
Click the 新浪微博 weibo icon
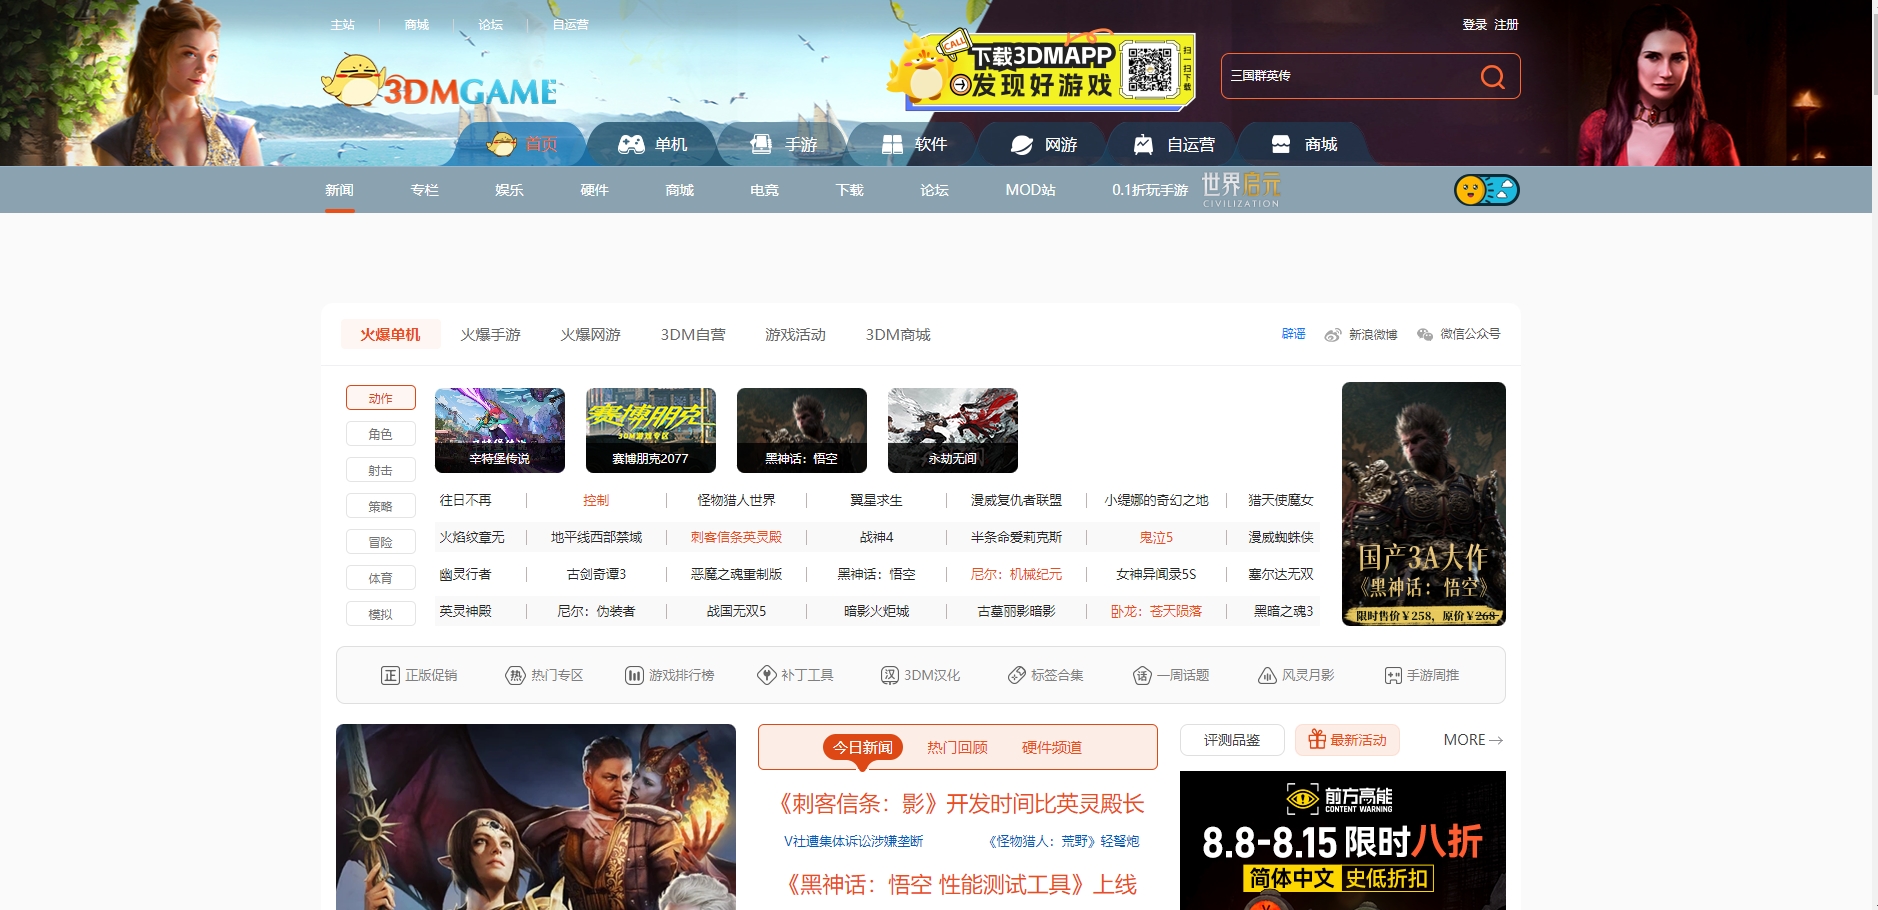[x=1332, y=335]
